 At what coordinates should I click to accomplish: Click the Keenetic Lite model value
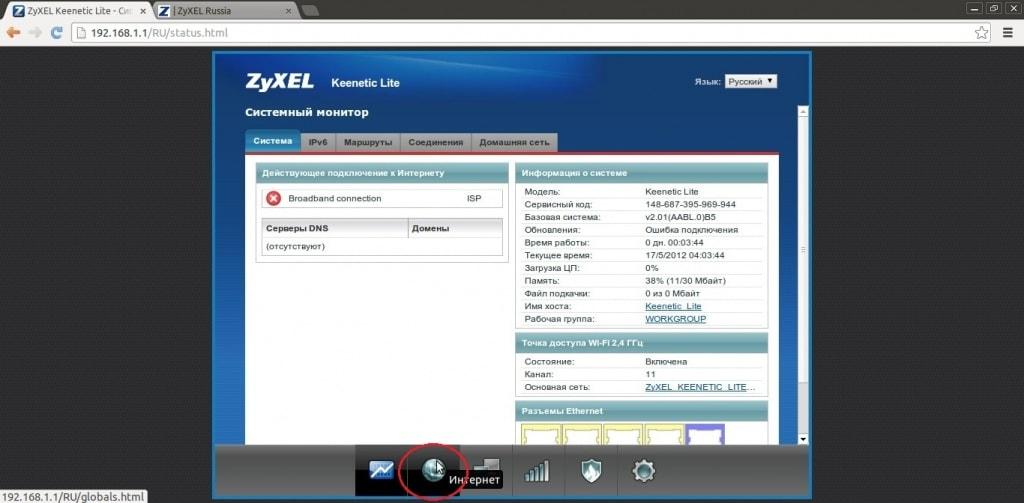click(671, 192)
